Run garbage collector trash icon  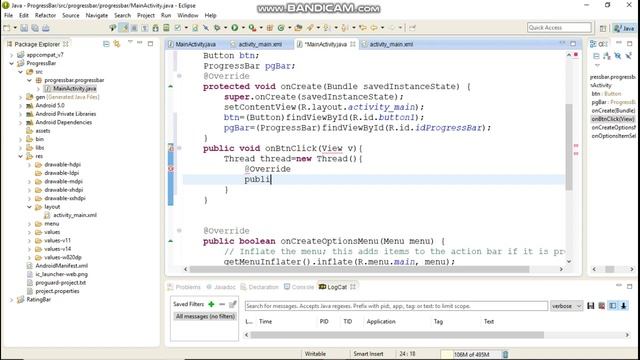(505, 354)
